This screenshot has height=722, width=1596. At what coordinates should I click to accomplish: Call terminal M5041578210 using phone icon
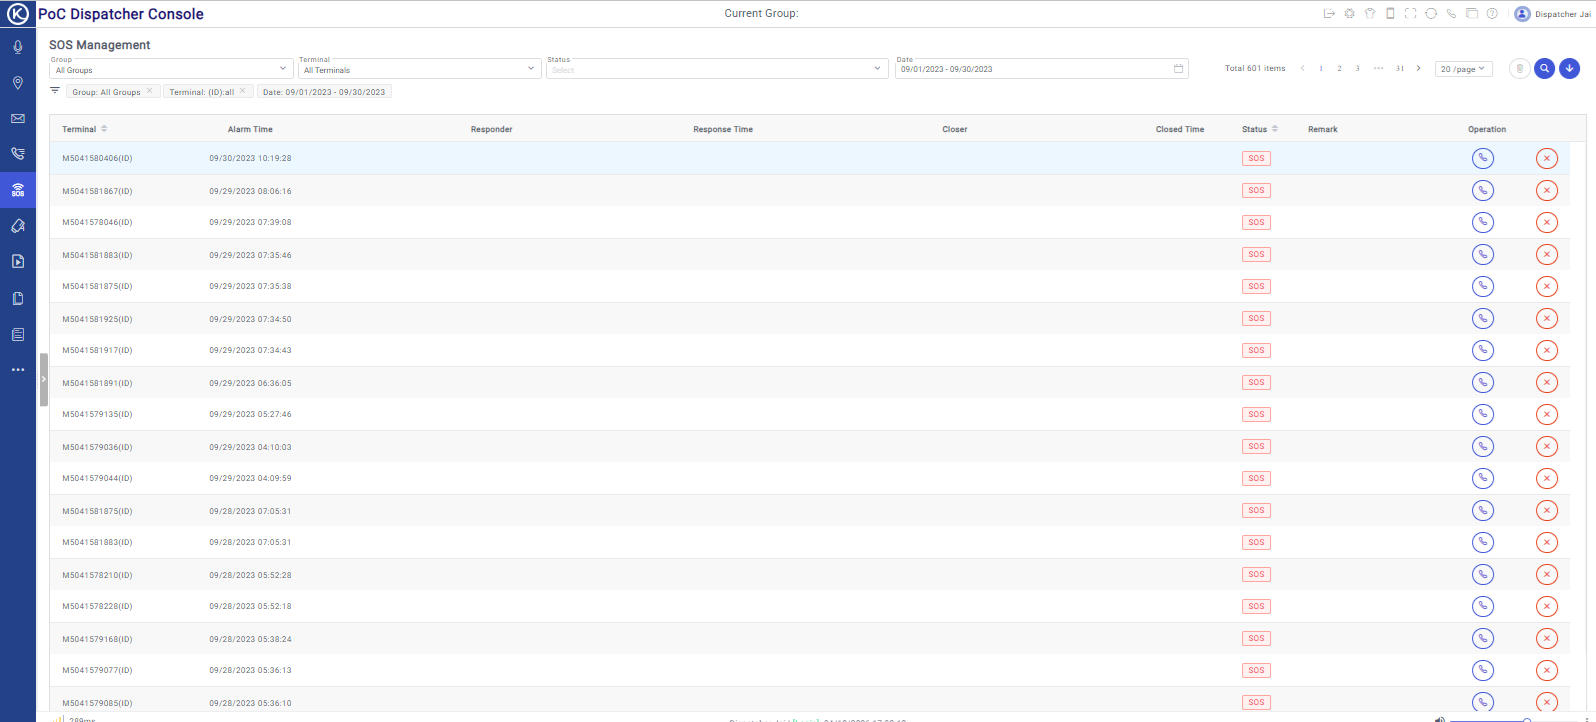(x=1483, y=574)
